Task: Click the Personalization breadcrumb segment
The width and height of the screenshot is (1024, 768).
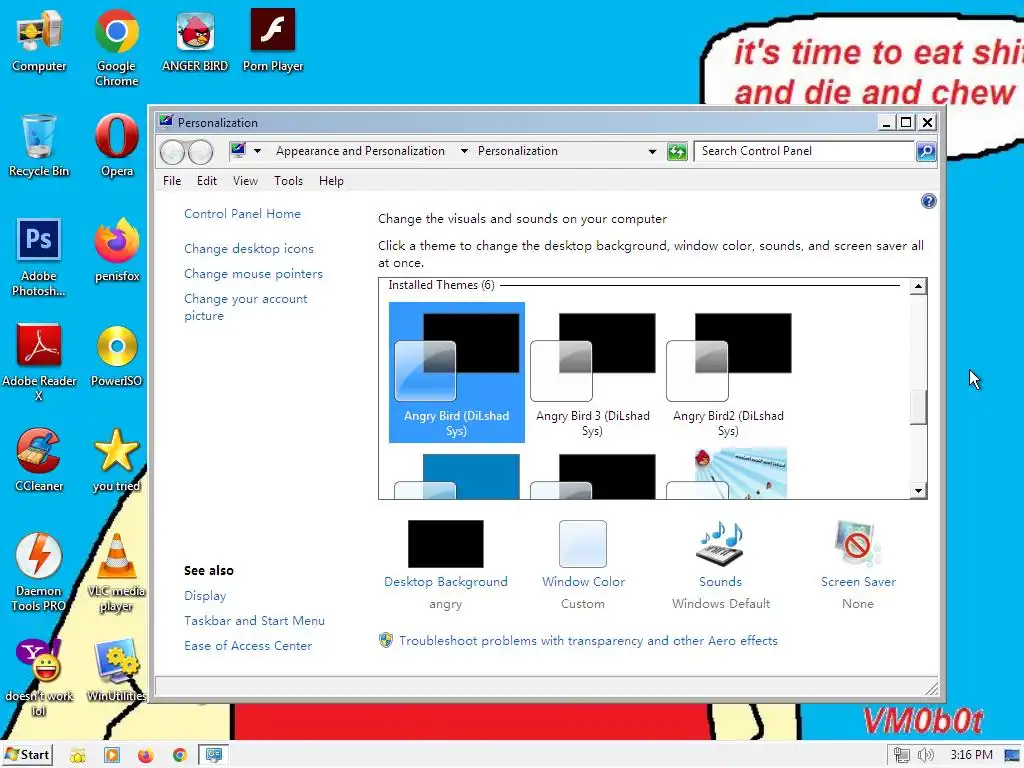Action: (517, 151)
